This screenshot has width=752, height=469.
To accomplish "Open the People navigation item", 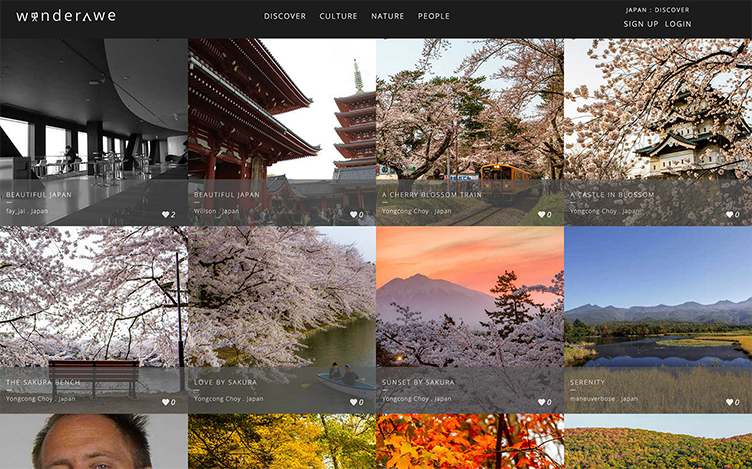I will (x=433, y=16).
